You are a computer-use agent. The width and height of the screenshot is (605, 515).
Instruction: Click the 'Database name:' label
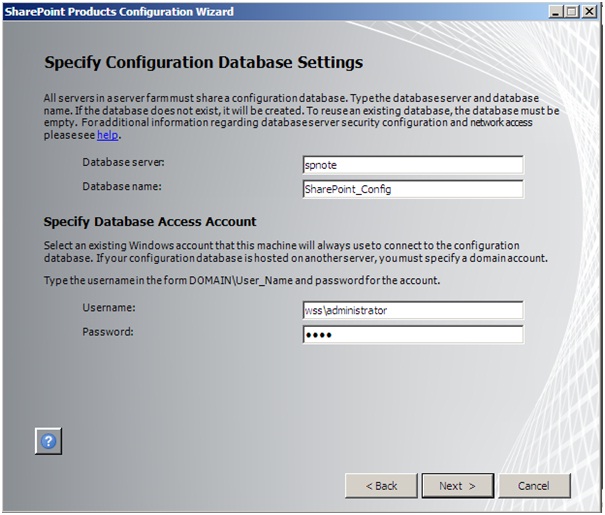(122, 186)
